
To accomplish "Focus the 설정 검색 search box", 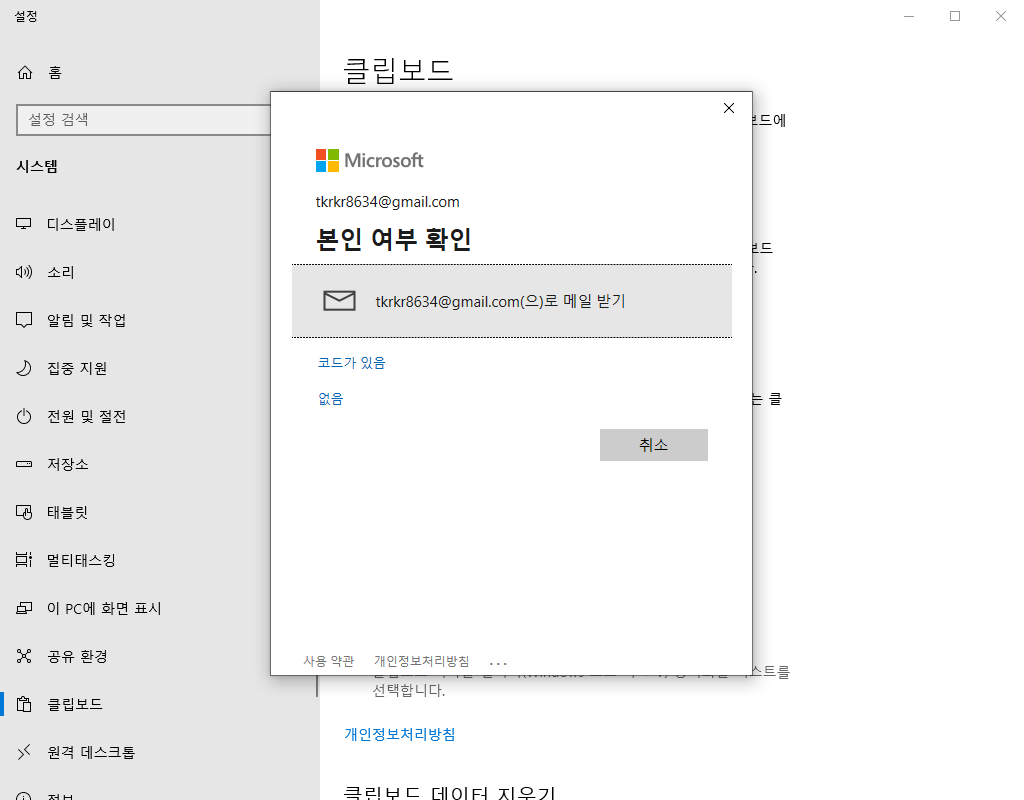I will coord(144,120).
